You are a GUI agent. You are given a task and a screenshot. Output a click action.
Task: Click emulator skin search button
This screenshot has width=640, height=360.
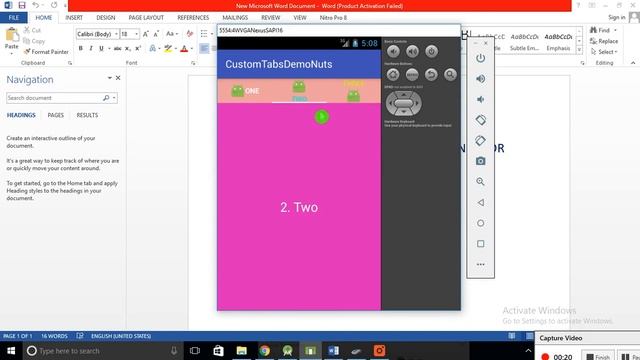[450, 74]
